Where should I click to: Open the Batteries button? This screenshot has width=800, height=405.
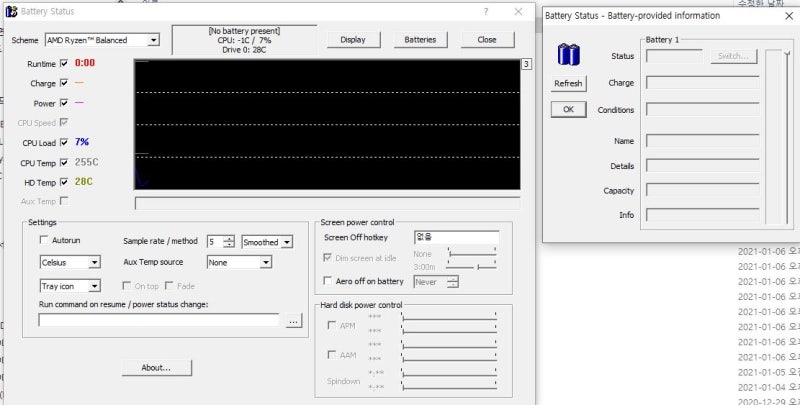420,40
